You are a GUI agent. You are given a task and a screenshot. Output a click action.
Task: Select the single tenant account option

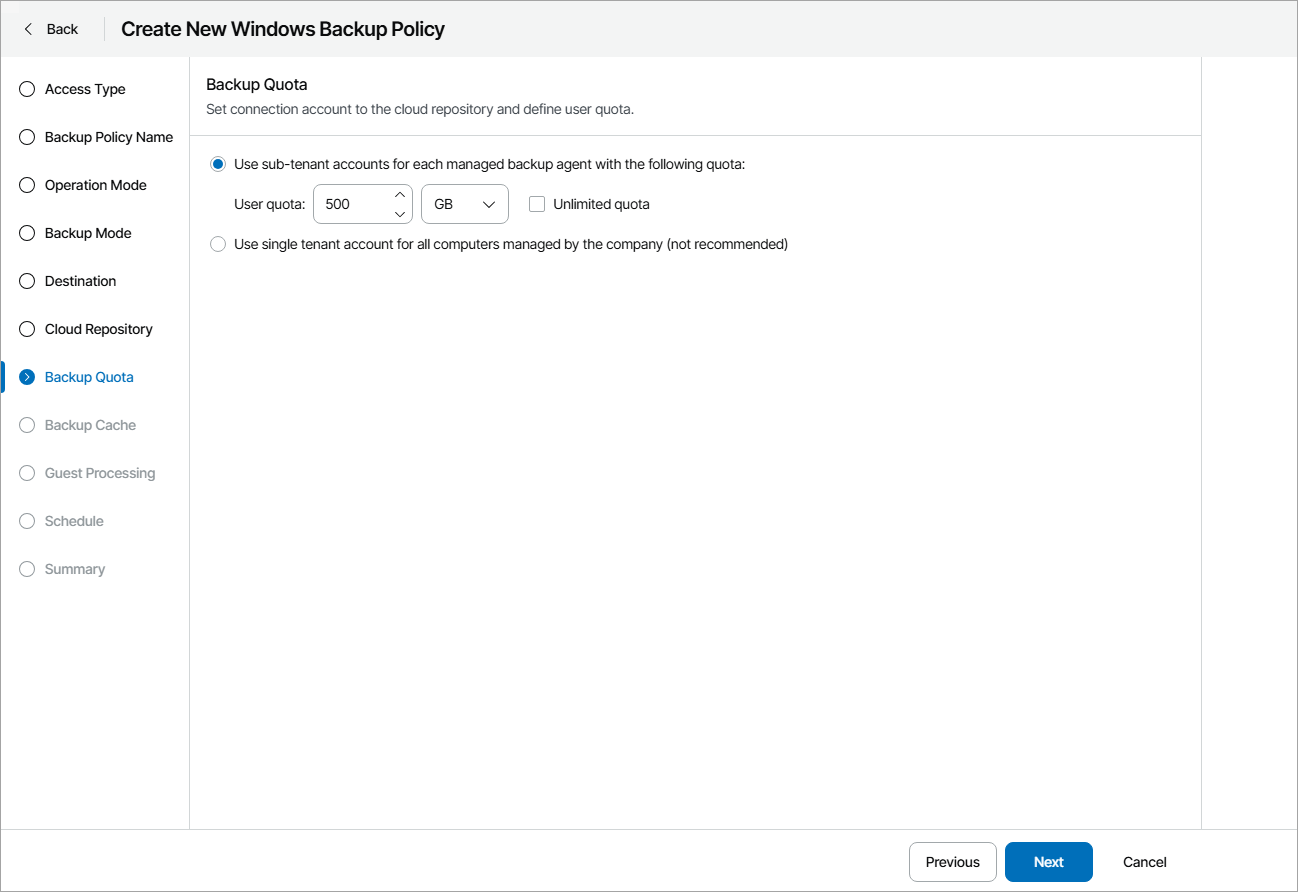pyautogui.click(x=217, y=244)
